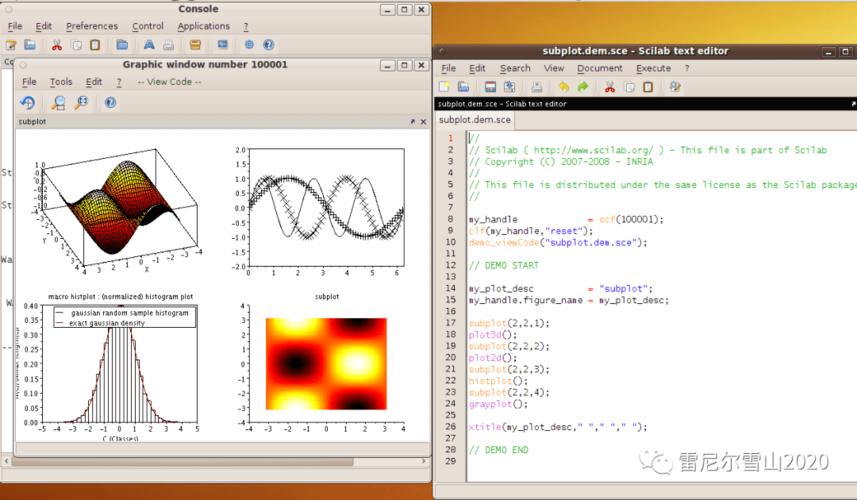Open the Execute menu in text editor
This screenshot has height=500, width=857.
tap(653, 68)
